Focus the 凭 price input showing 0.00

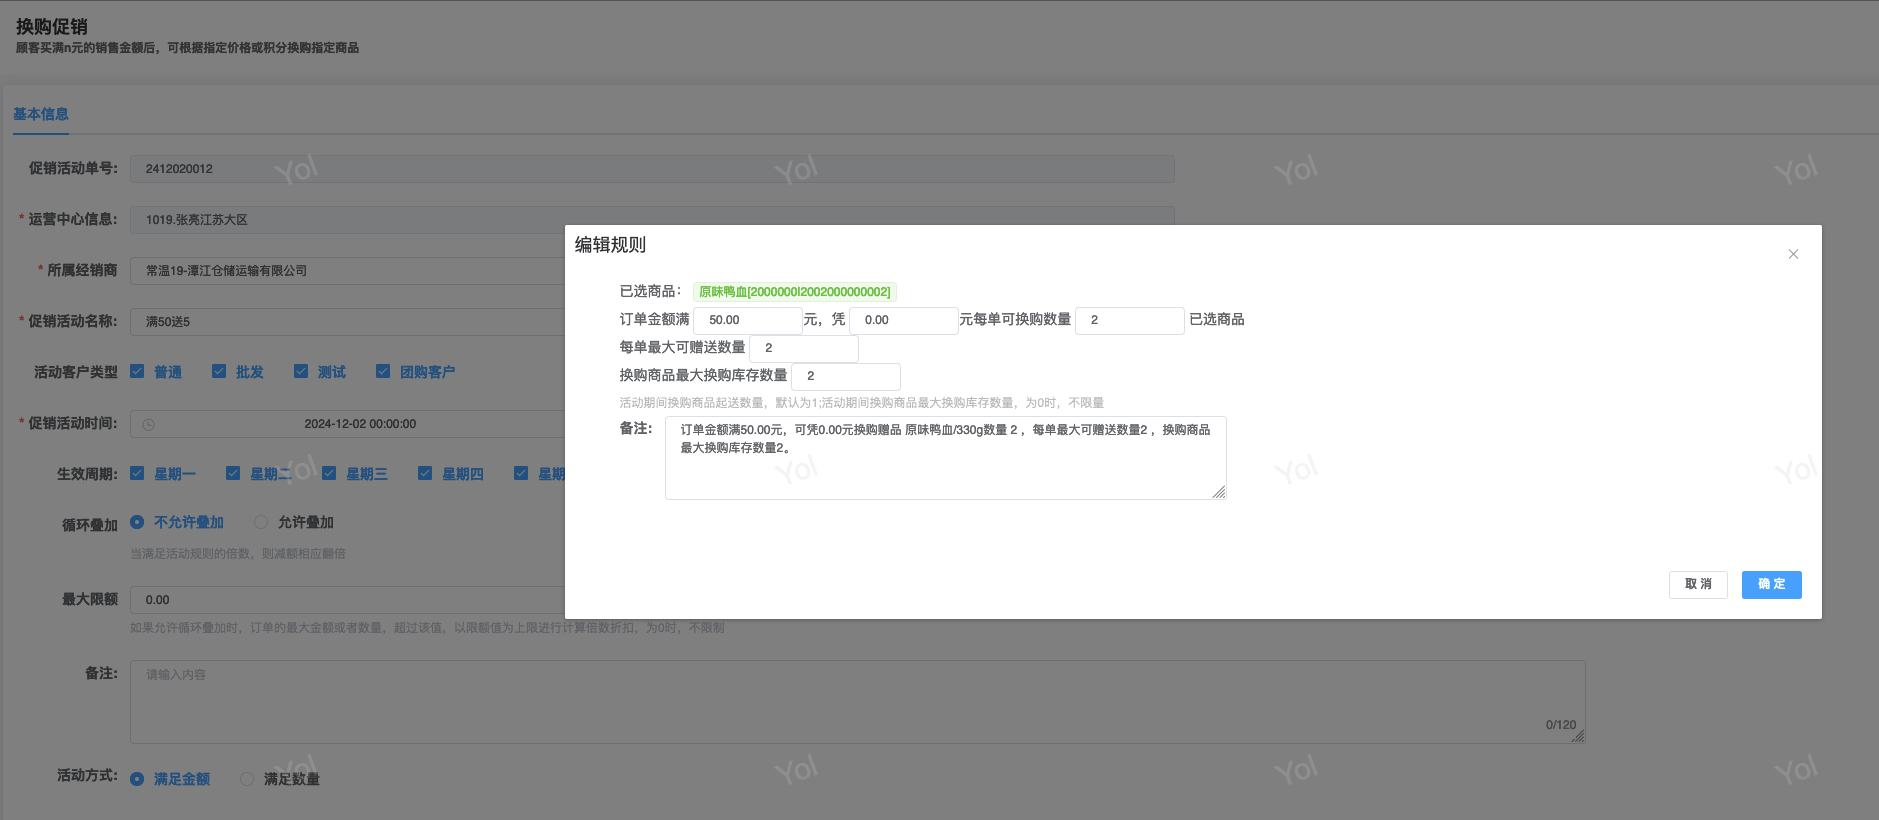click(x=904, y=320)
